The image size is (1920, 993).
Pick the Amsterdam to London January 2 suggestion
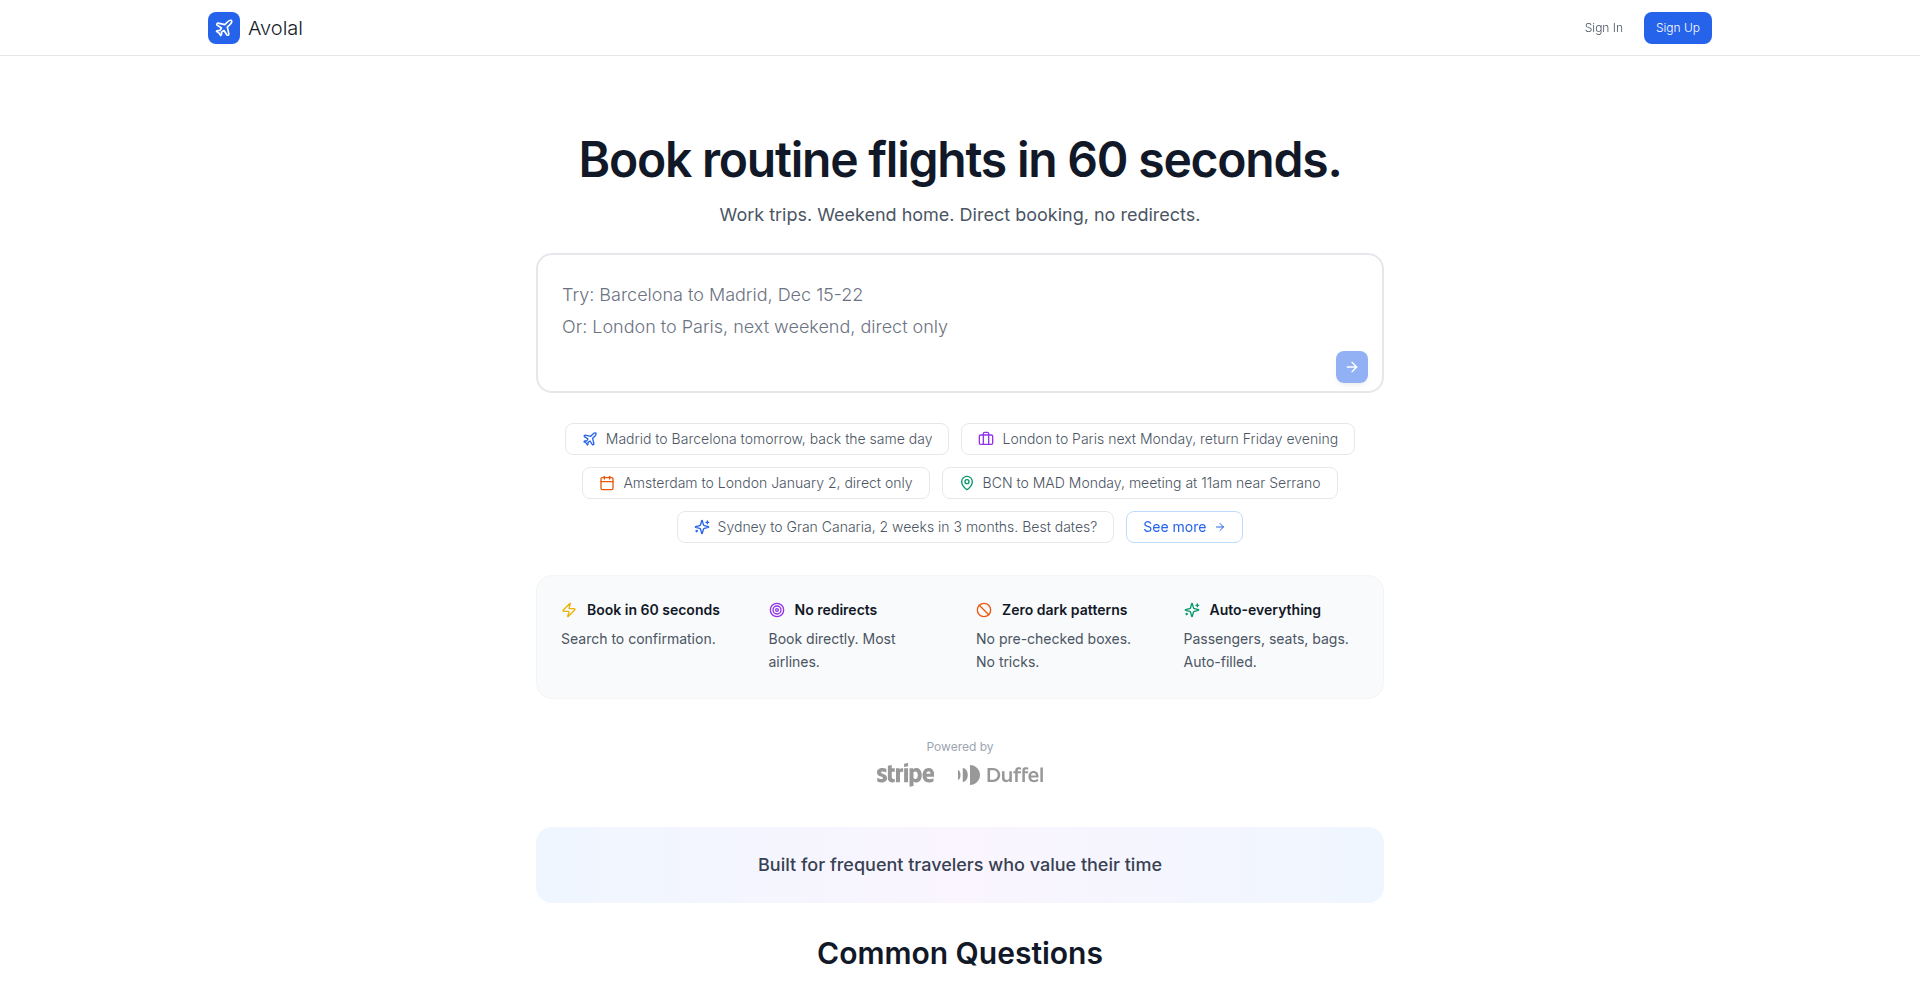[x=756, y=483]
